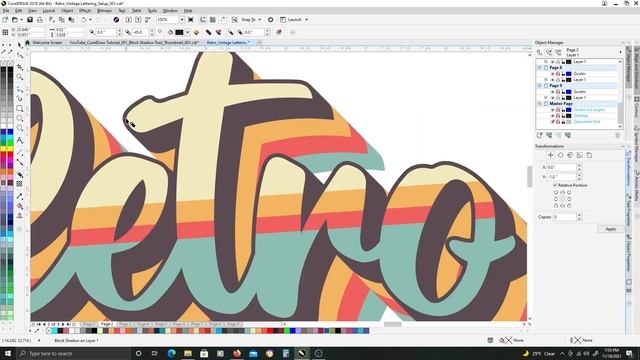
Task: Open the Bitmaps menu
Action: click(104, 11)
